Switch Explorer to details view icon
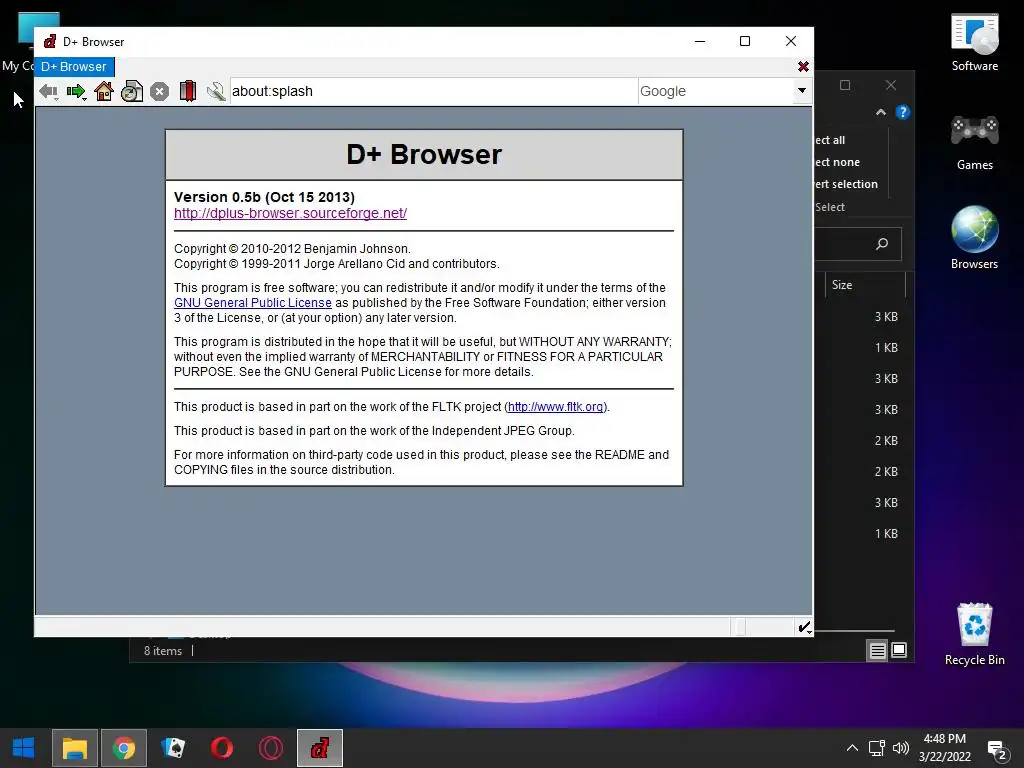This screenshot has width=1024, height=768. (877, 650)
